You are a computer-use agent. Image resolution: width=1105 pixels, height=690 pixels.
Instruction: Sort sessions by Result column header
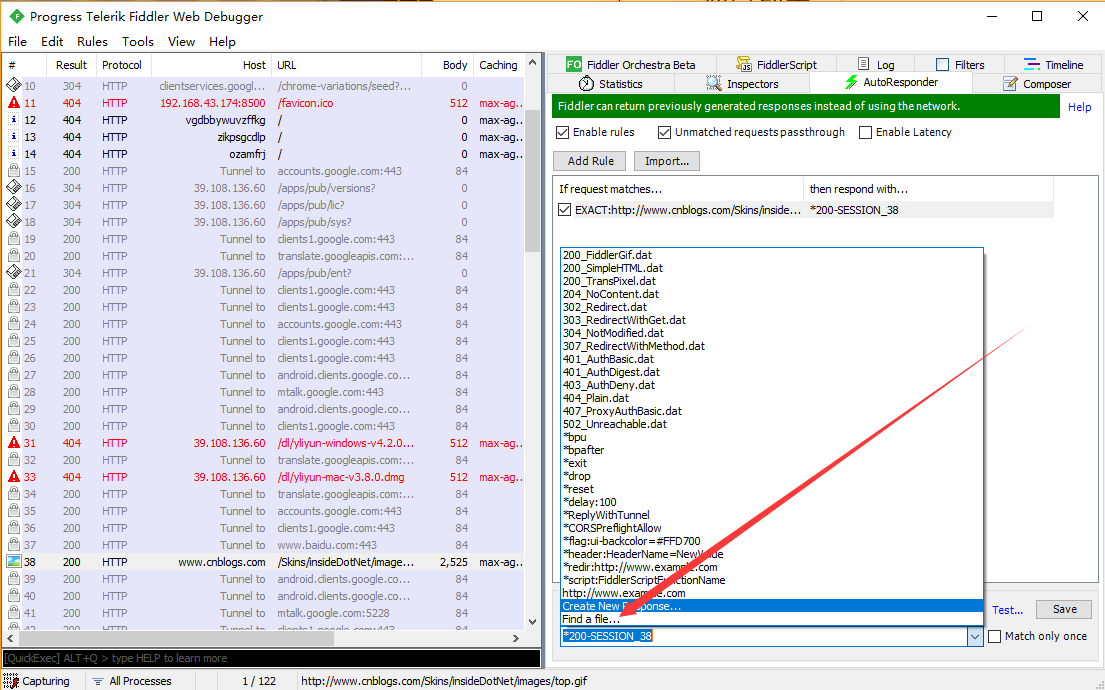coord(71,65)
